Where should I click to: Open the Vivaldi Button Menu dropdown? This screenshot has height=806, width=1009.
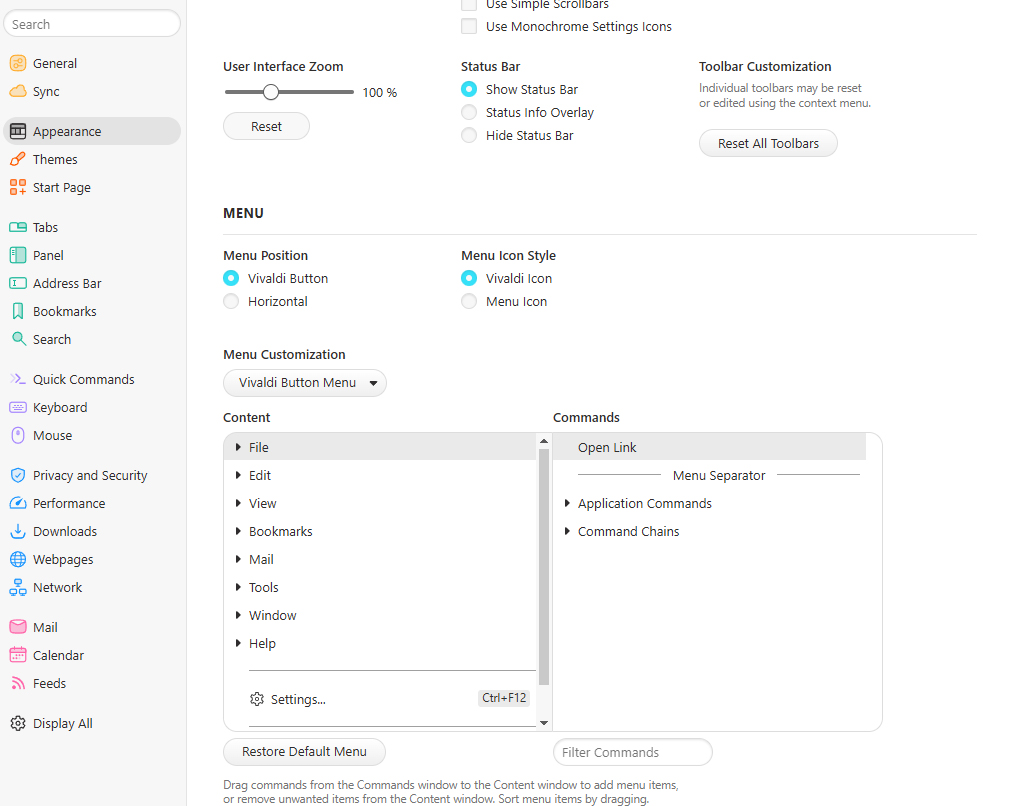(305, 383)
